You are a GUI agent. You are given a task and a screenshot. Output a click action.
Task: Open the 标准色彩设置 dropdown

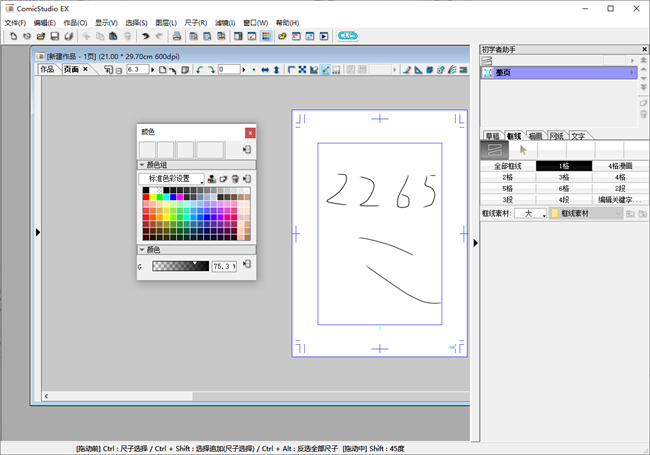pyautogui.click(x=171, y=179)
